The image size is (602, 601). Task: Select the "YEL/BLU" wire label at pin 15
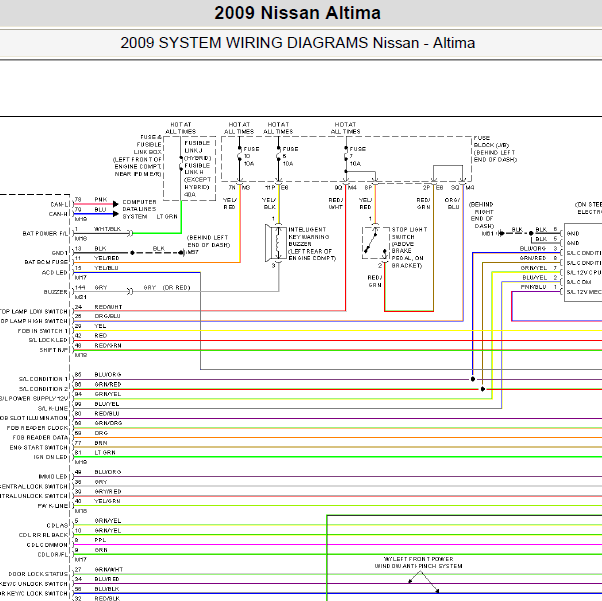coord(106,268)
